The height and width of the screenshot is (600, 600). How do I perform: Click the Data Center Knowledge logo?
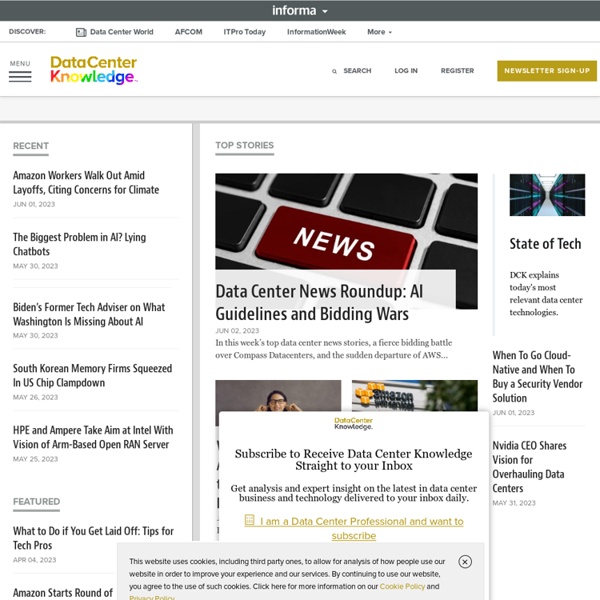click(94, 70)
